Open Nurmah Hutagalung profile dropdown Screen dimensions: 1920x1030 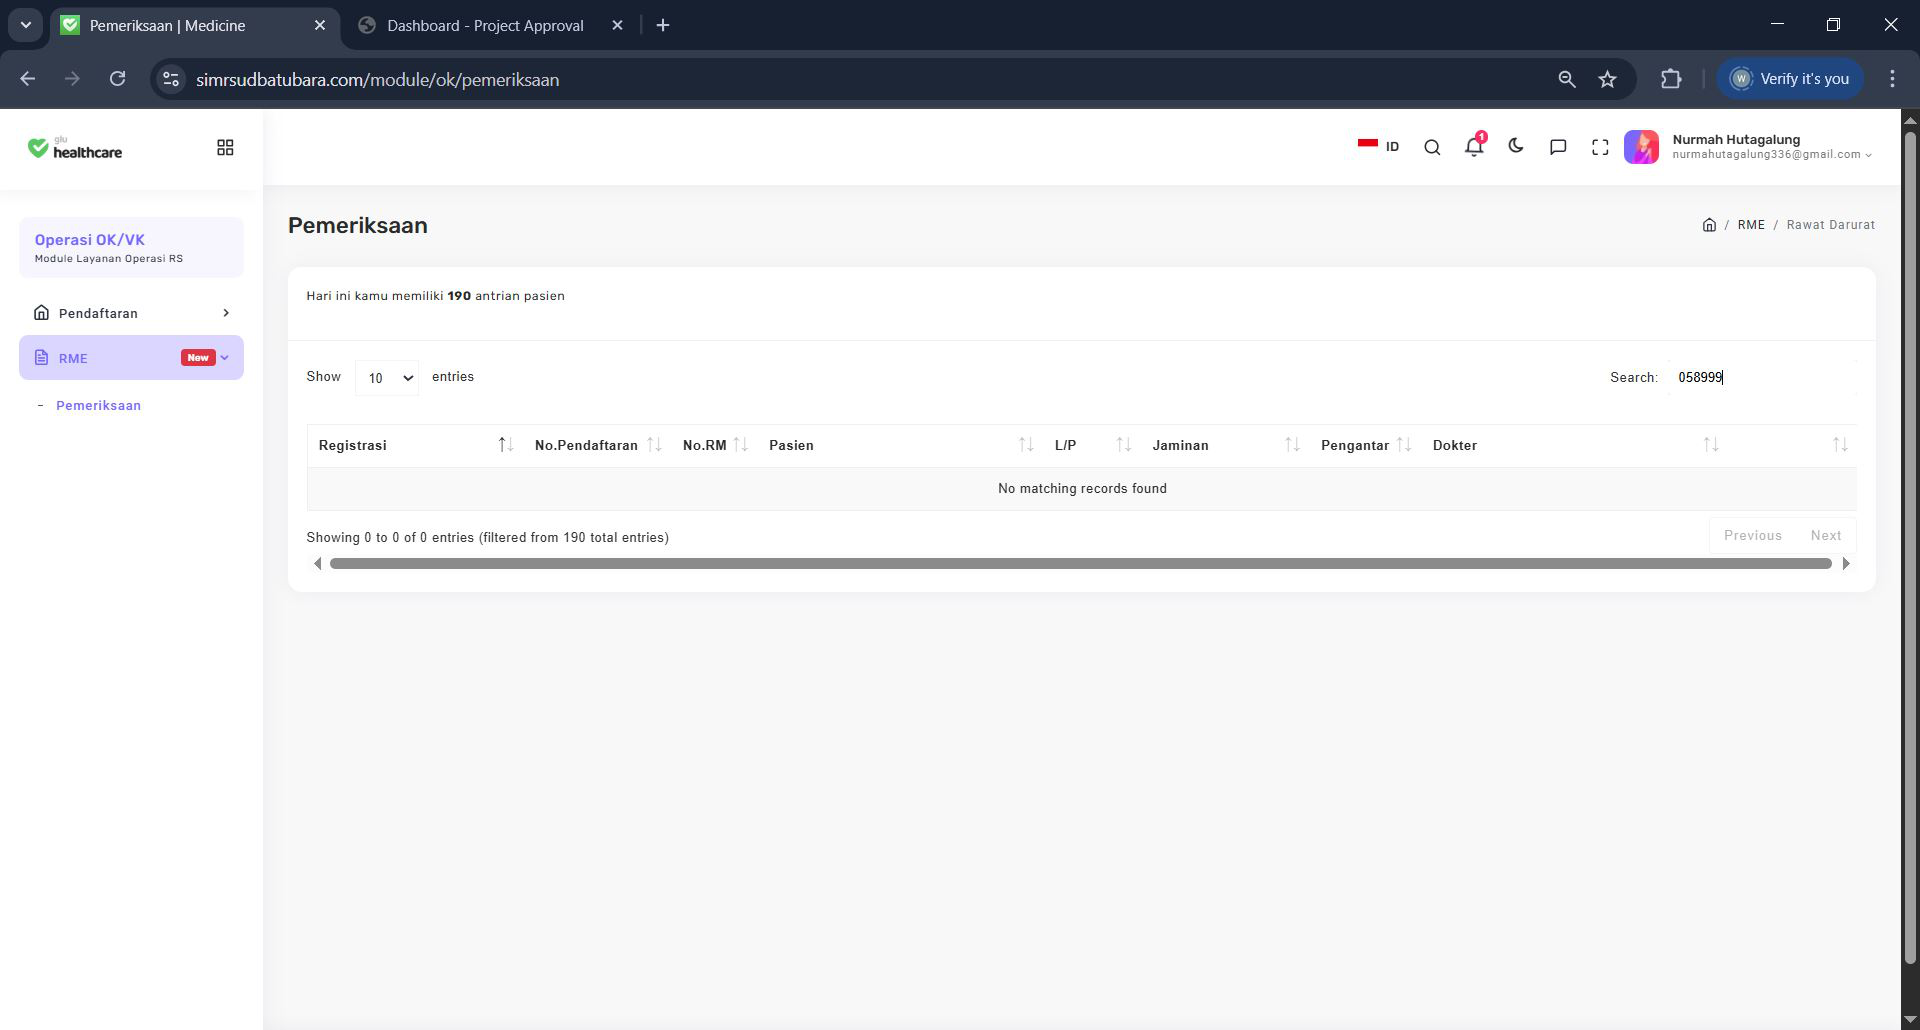pyautogui.click(x=1771, y=147)
